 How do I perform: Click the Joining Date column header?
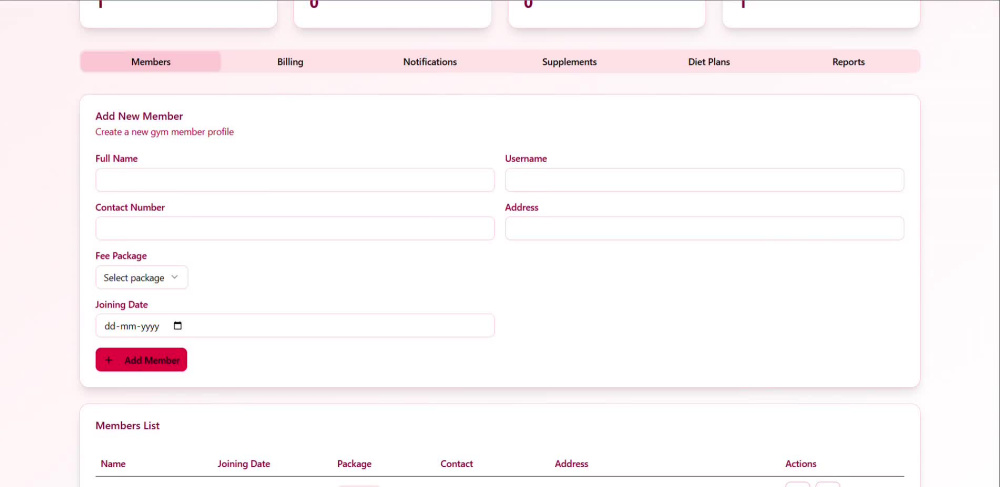pos(244,463)
